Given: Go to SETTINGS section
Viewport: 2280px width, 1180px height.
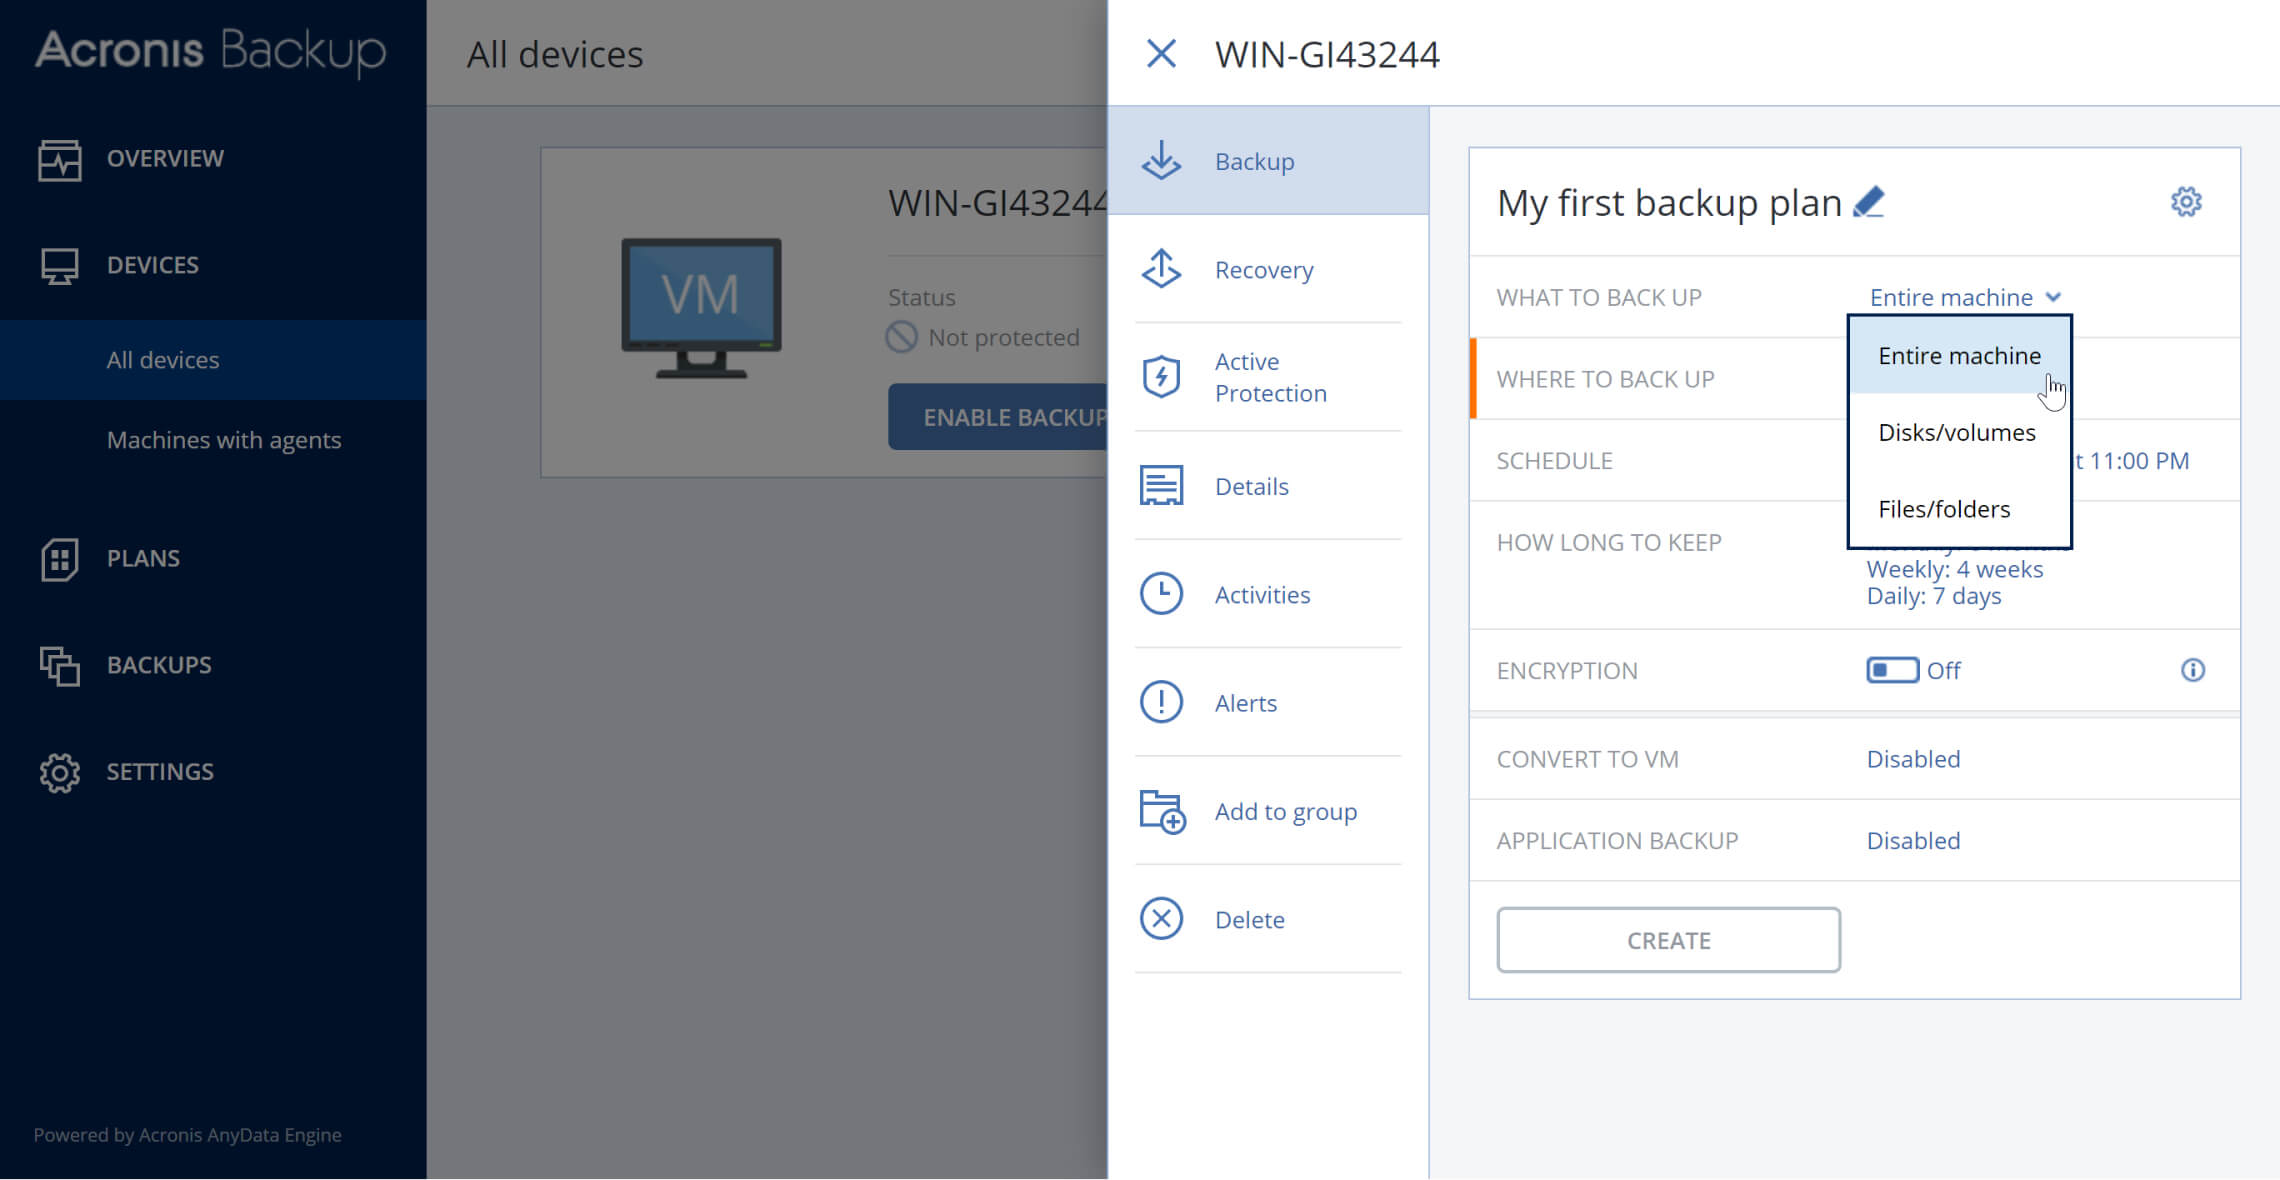Looking at the screenshot, I should pyautogui.click(x=160, y=772).
